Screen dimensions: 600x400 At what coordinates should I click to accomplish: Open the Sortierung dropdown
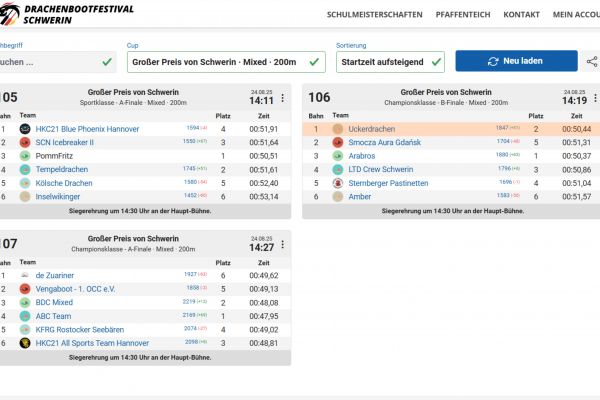[390, 62]
